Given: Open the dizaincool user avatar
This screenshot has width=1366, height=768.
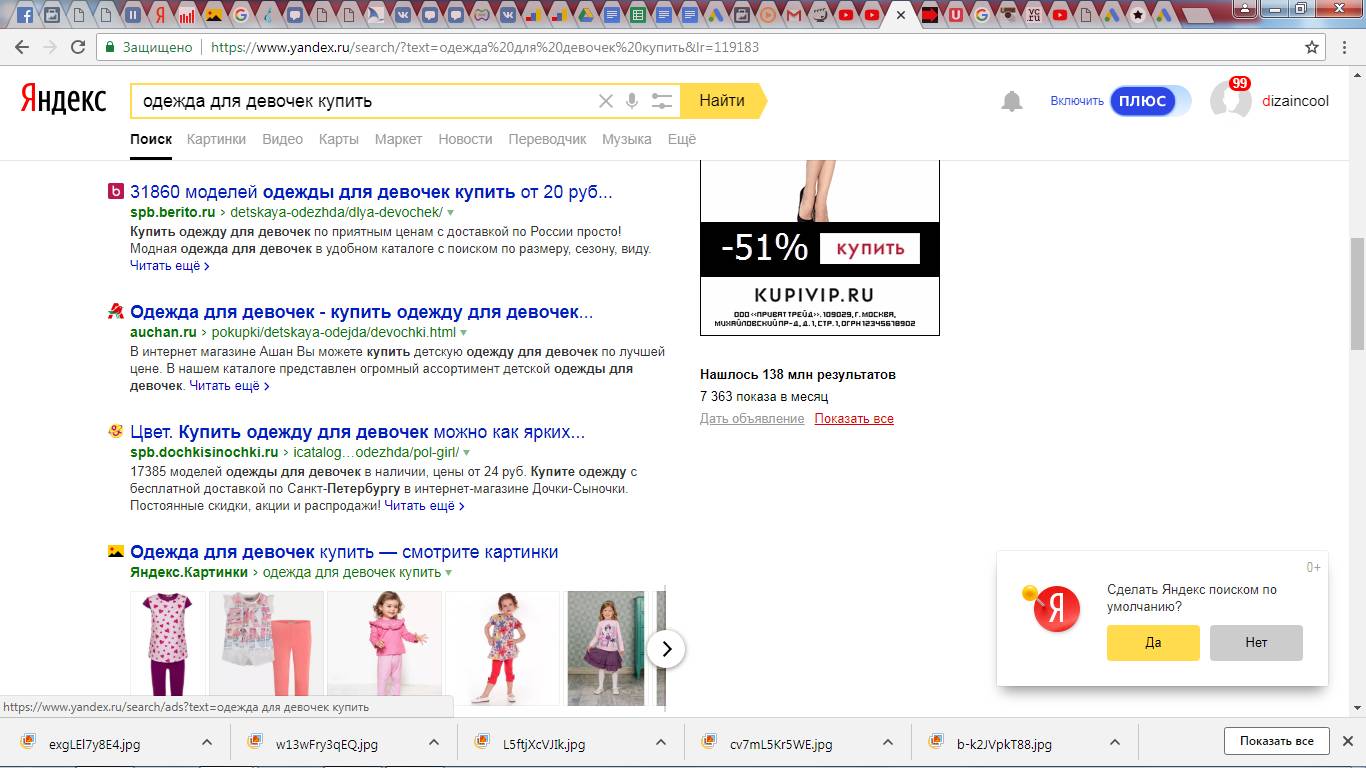Looking at the screenshot, I should pos(1230,100).
